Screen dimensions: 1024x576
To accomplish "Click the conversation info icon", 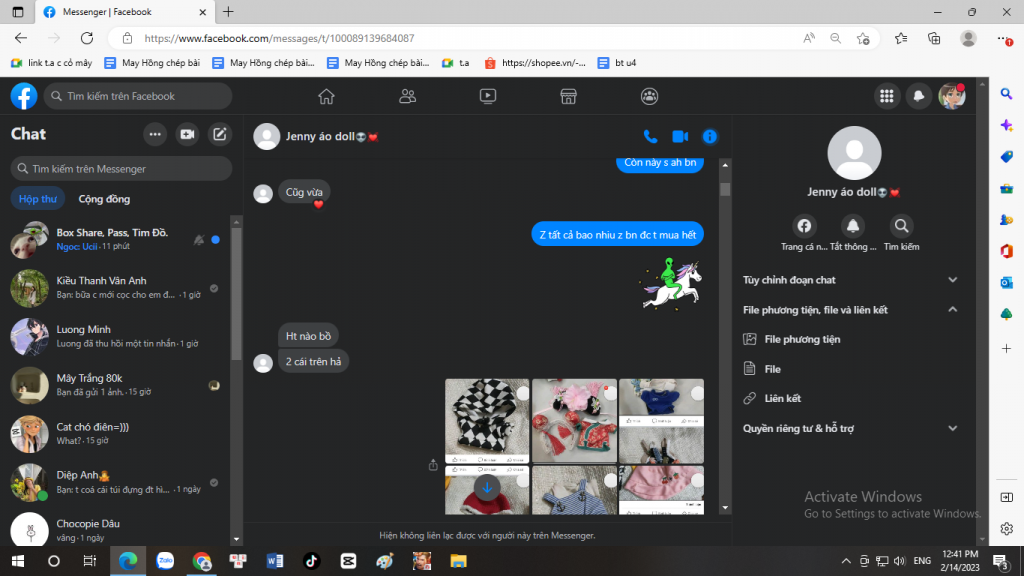I will (710, 136).
